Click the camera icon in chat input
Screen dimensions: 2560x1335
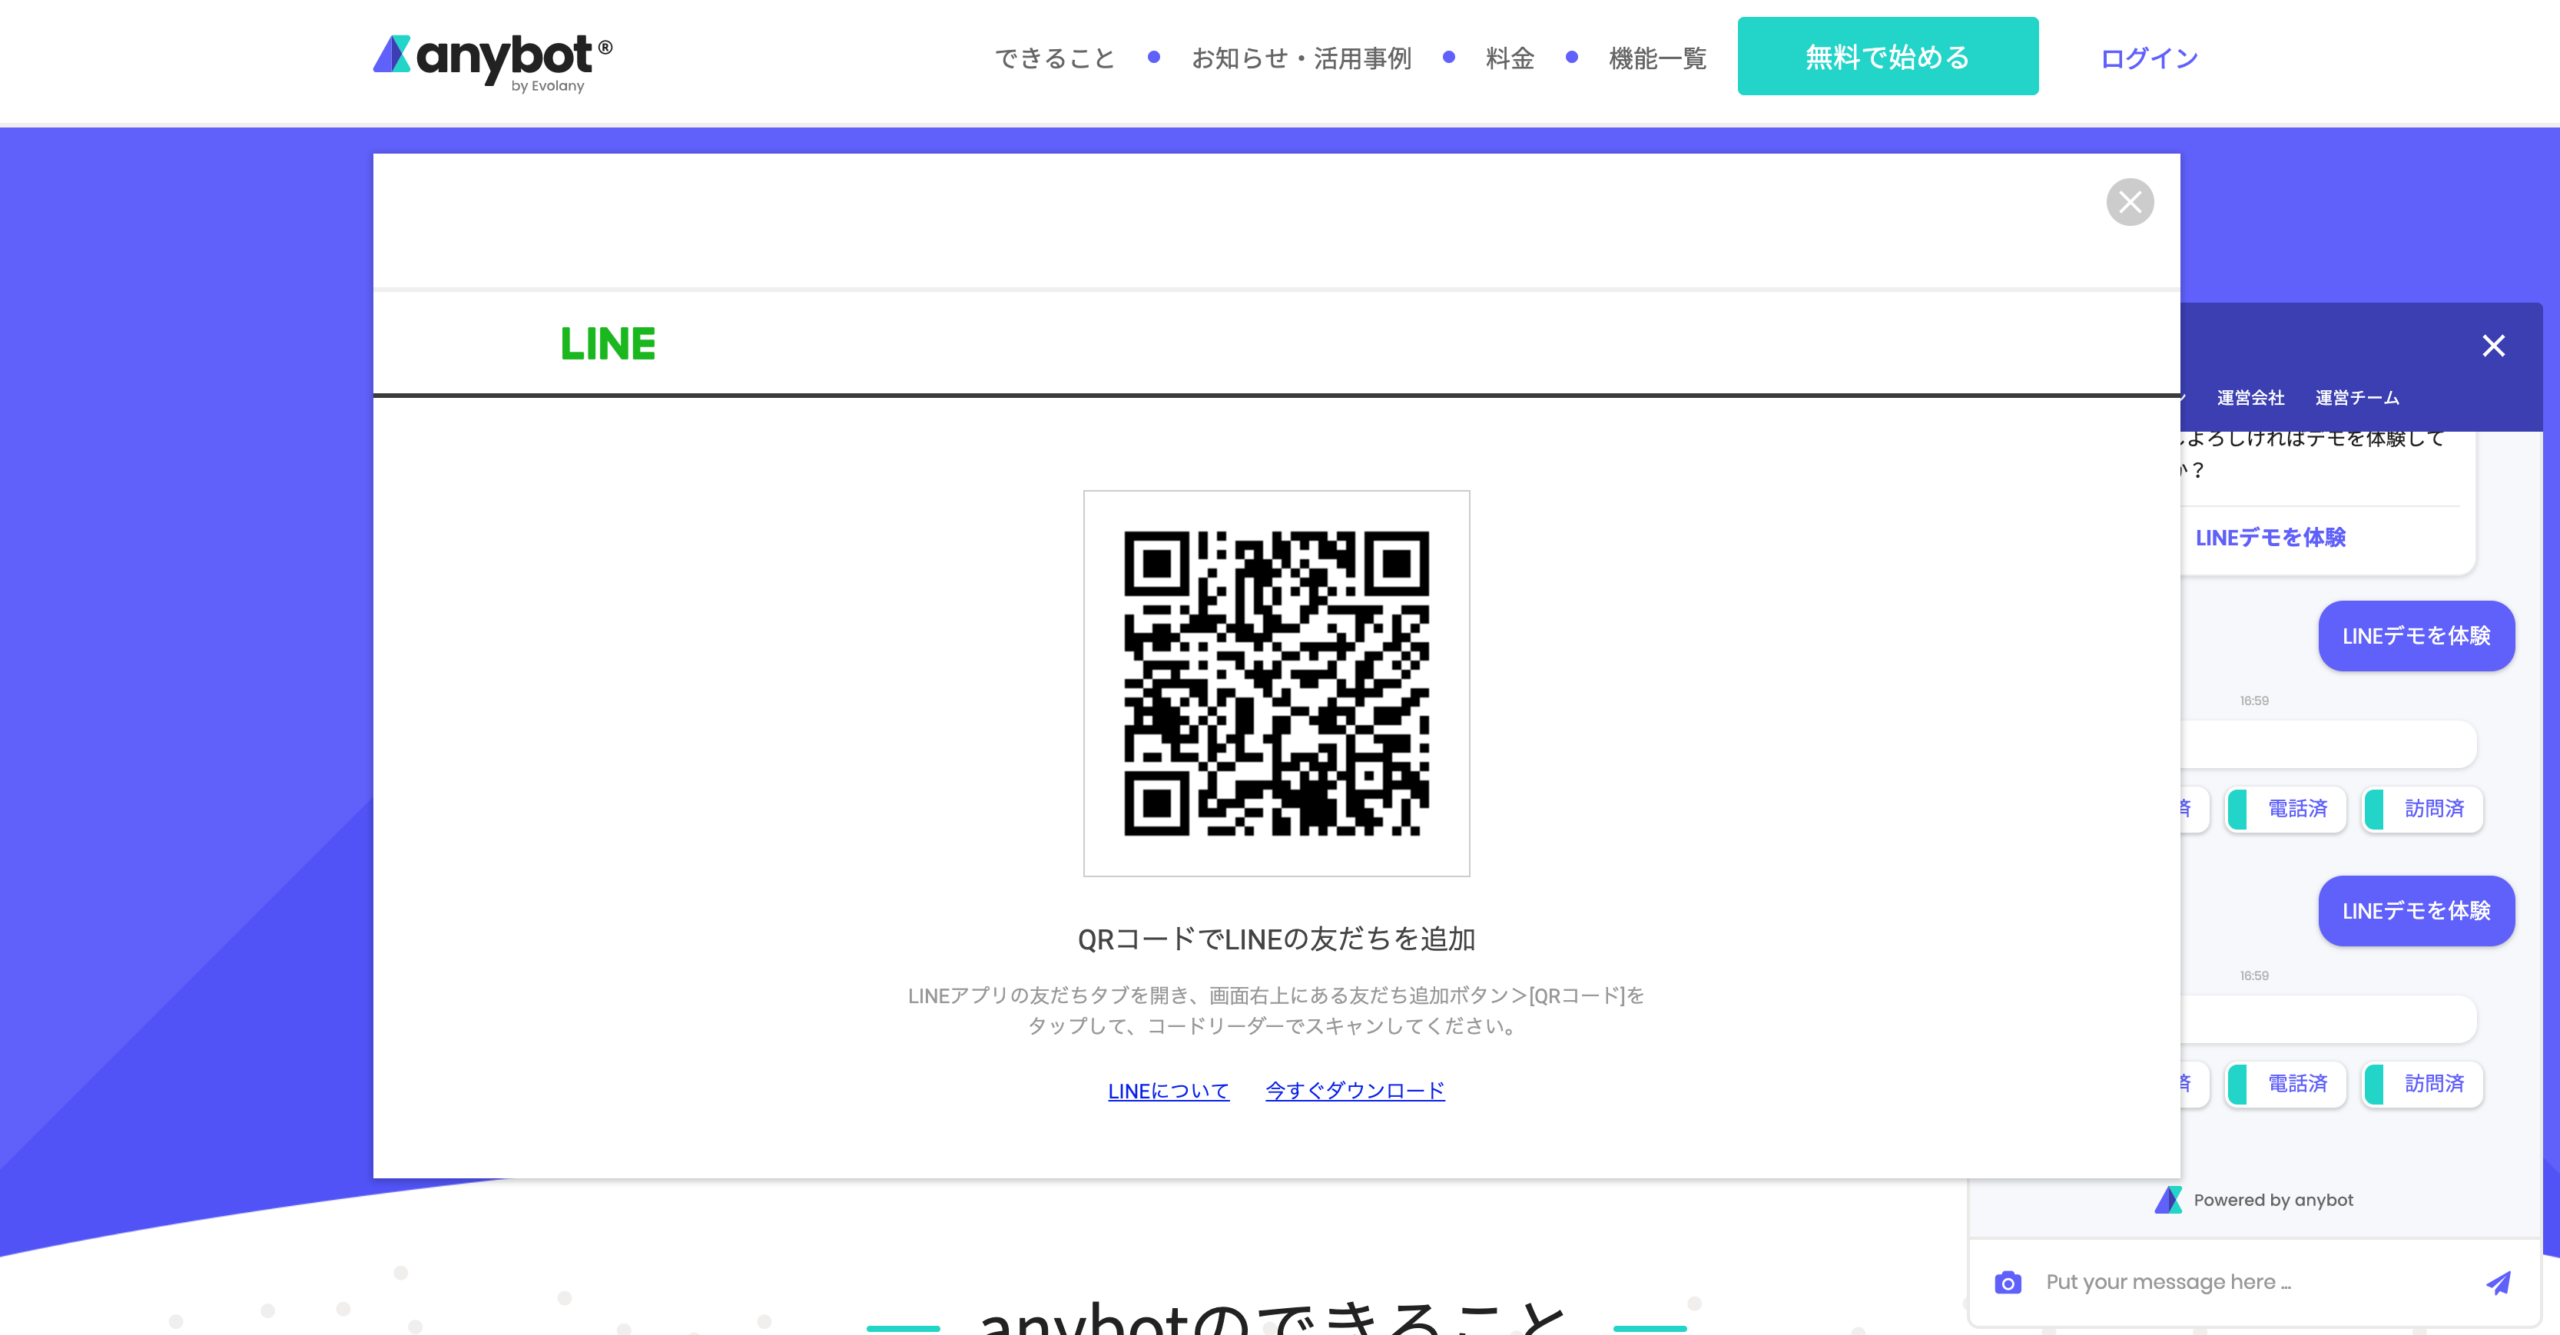pos(2008,1282)
